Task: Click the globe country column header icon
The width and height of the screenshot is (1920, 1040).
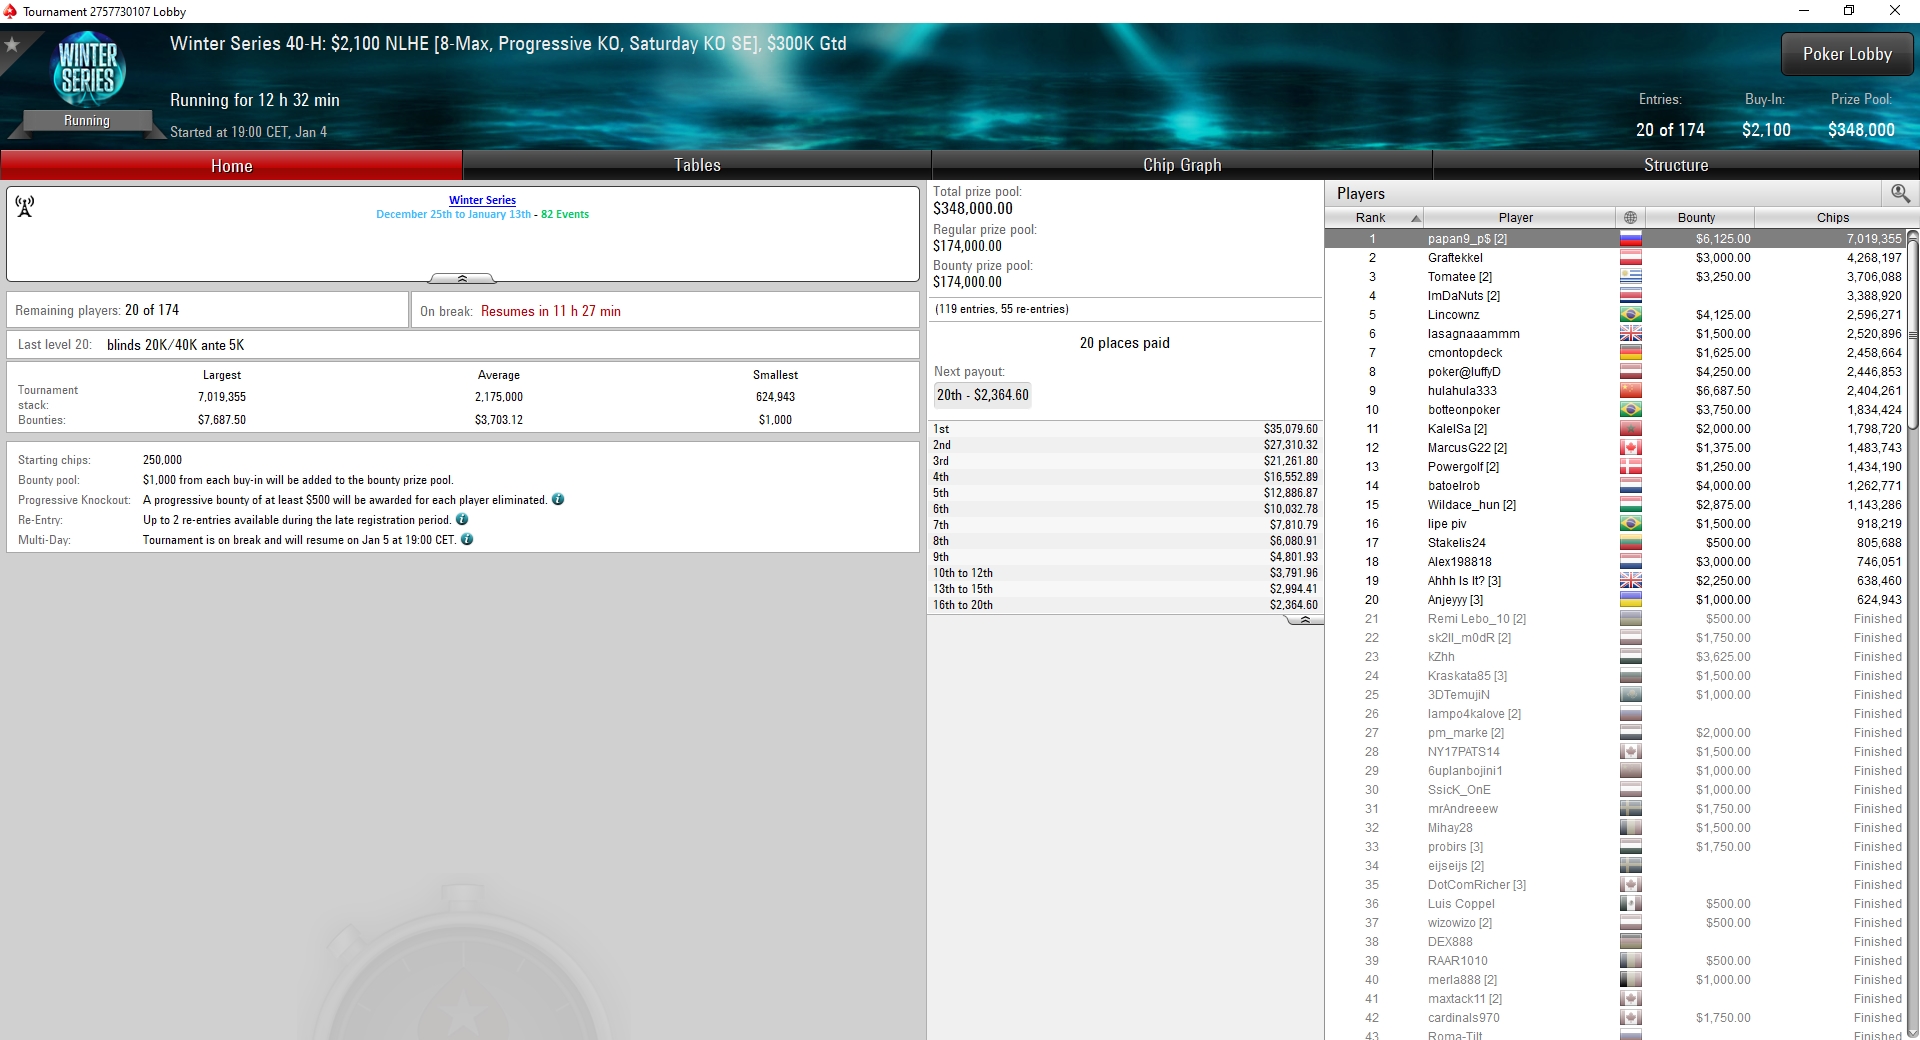Action: coord(1631,217)
